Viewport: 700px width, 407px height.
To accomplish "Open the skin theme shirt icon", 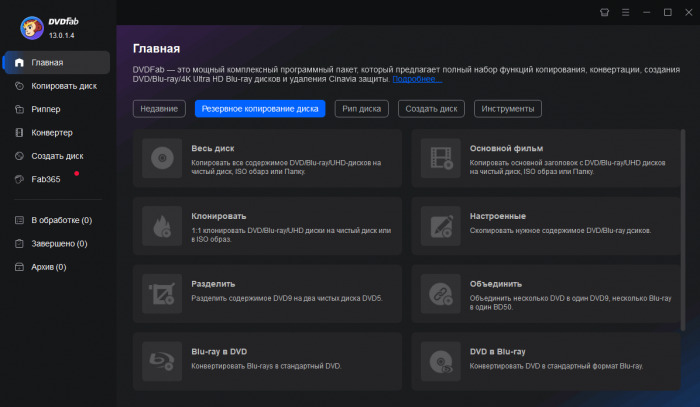I will (604, 12).
